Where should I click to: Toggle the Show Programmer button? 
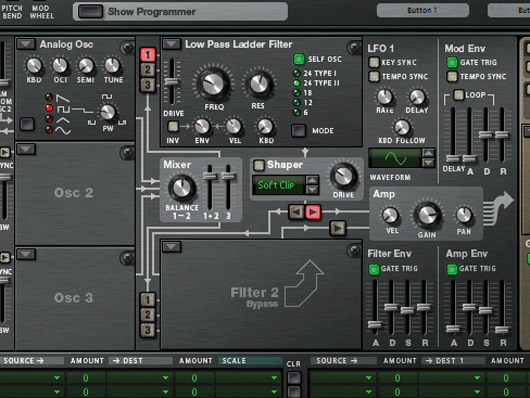(x=90, y=11)
